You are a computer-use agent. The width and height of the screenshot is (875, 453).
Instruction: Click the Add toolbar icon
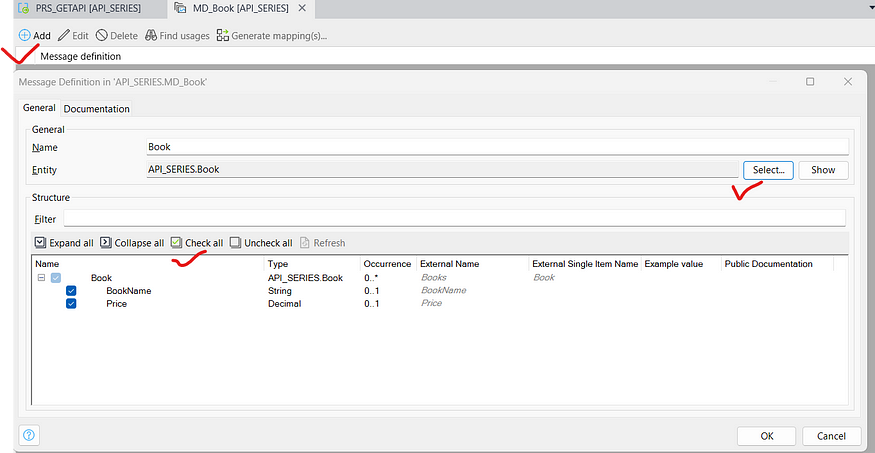click(24, 36)
